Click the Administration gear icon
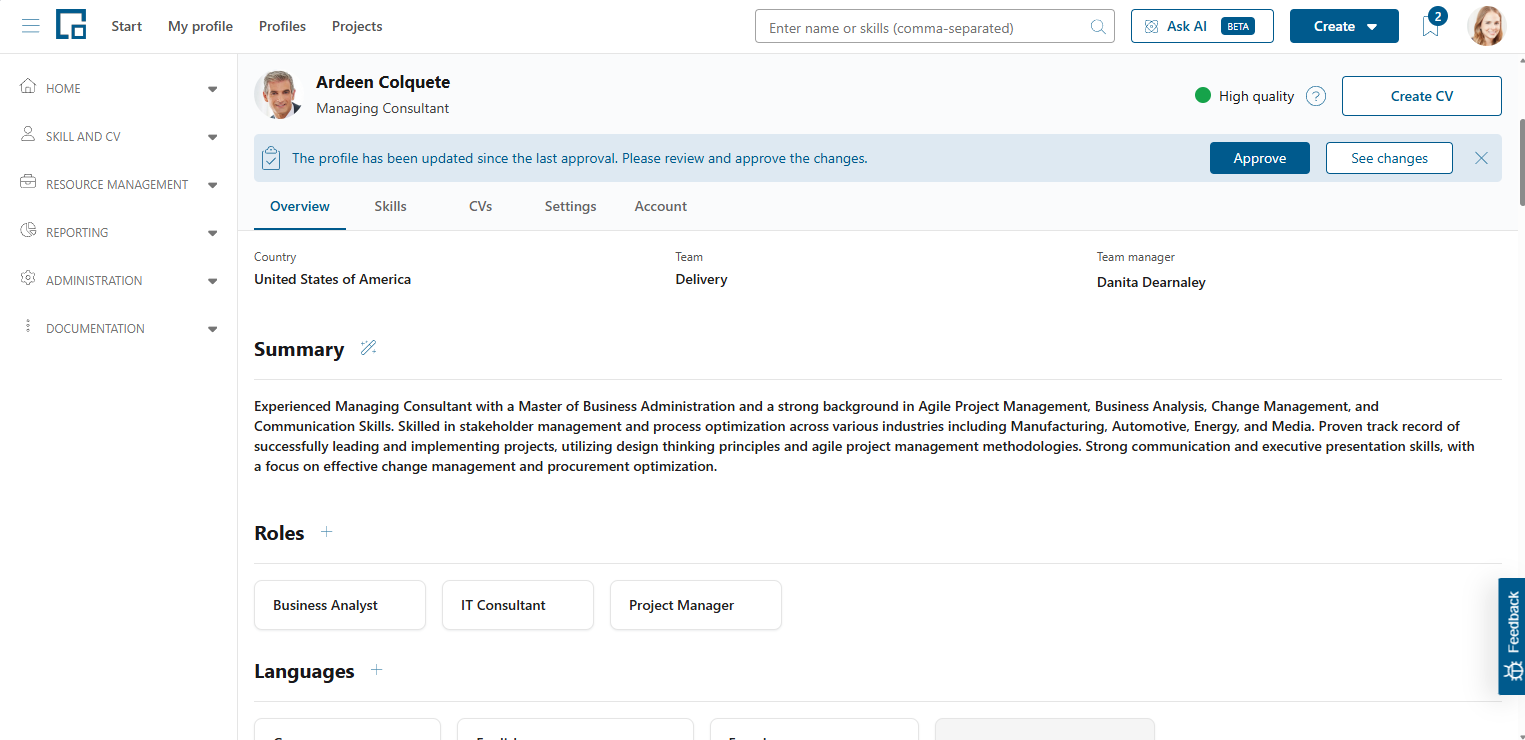Screen dimensions: 1525x740 click(28, 278)
